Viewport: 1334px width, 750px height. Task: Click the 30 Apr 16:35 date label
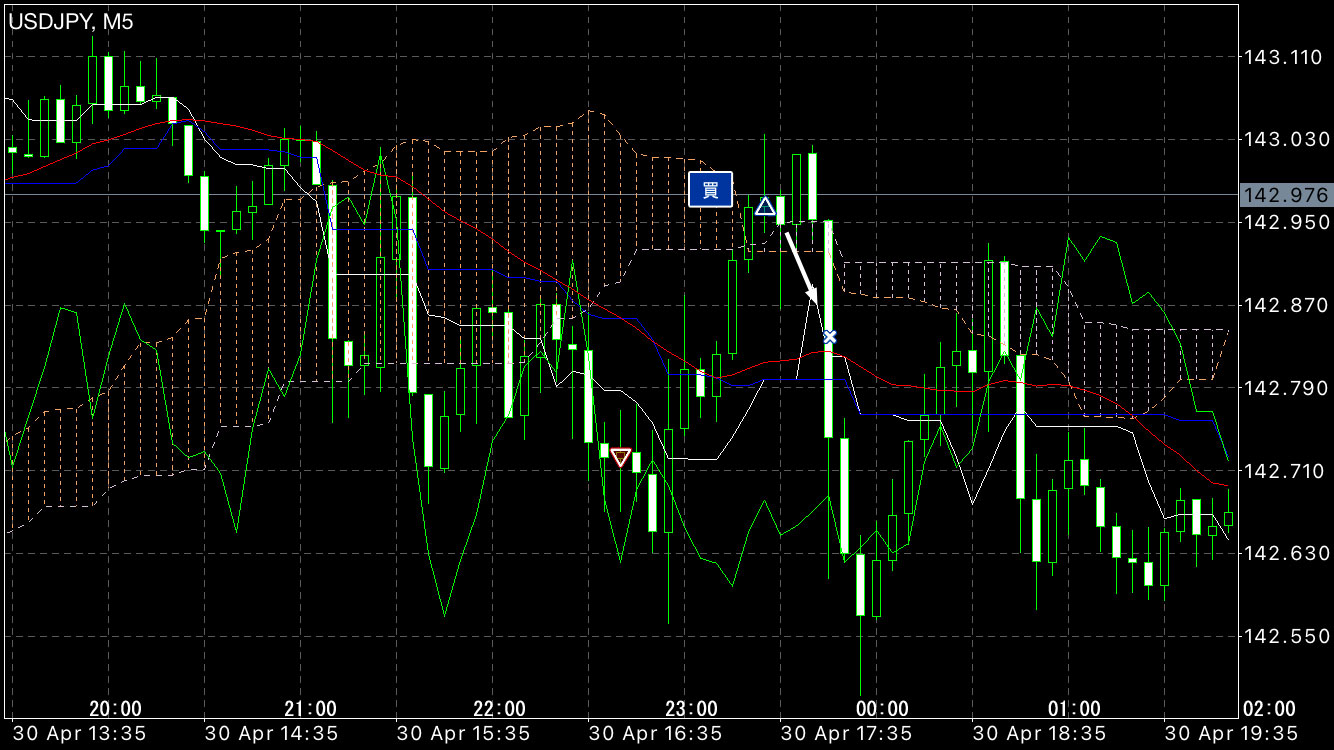[655, 734]
